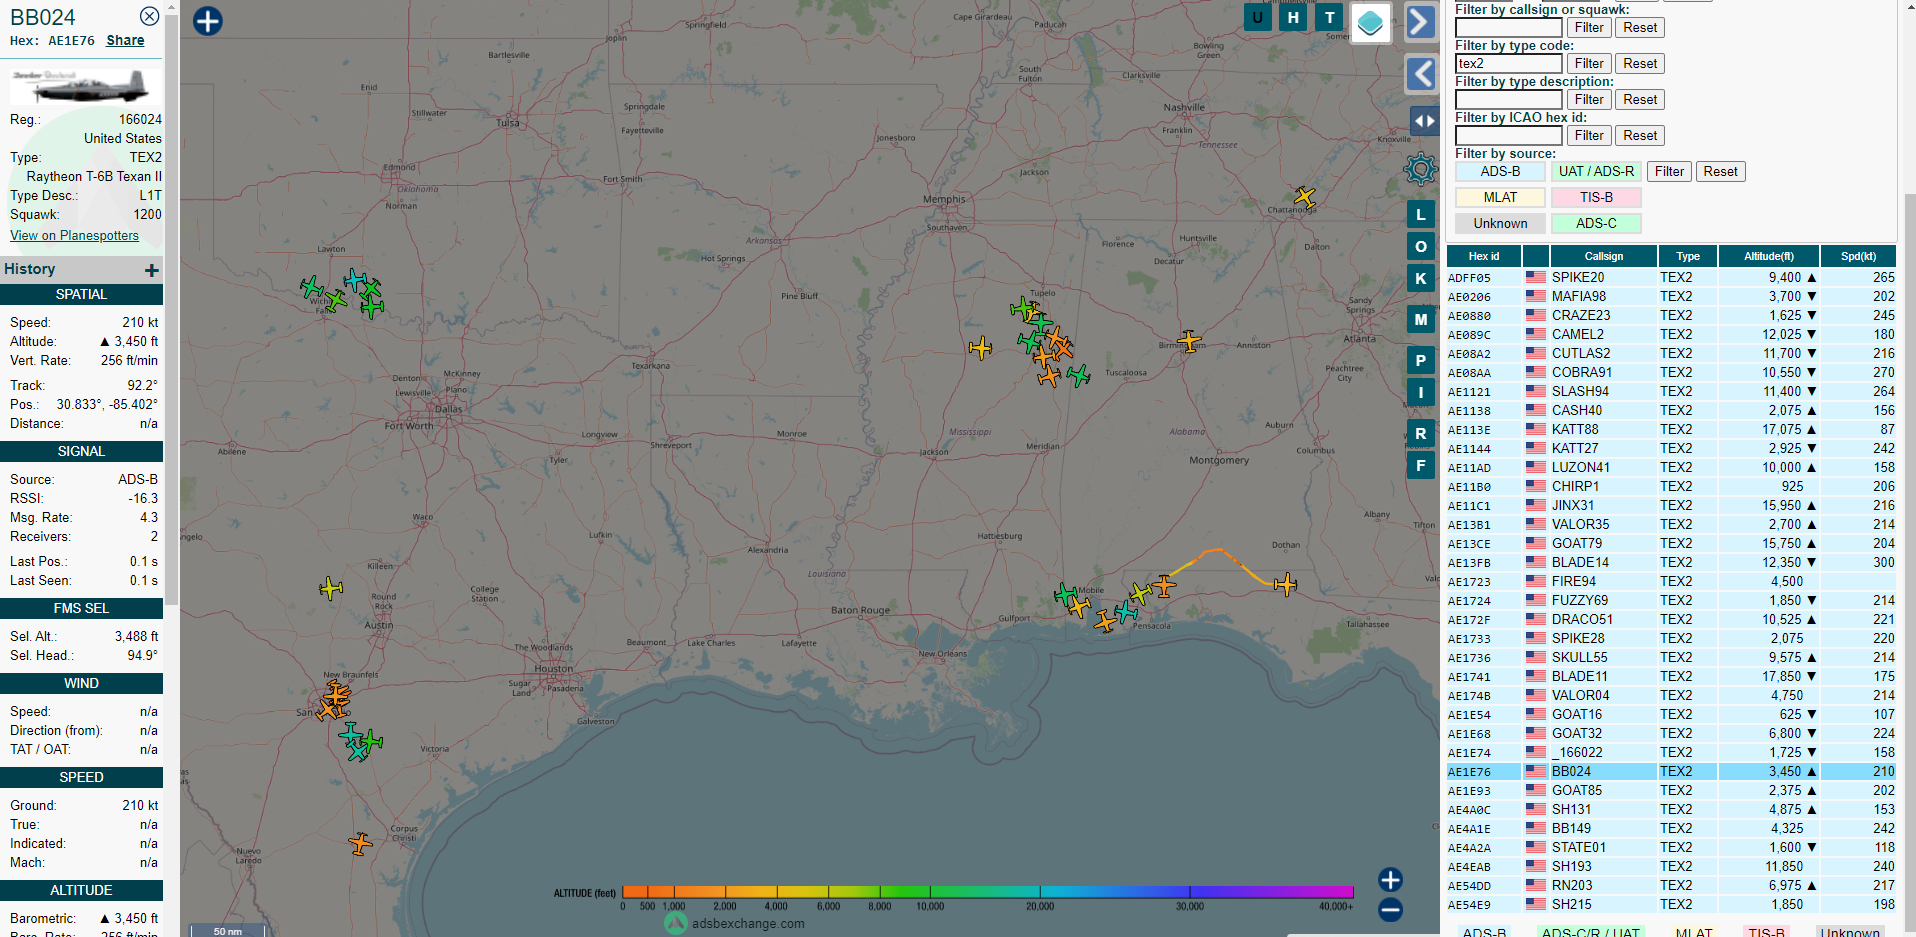Sort table by Spd(kt) column
Screen dimensions: 1916x937
tap(1858, 257)
